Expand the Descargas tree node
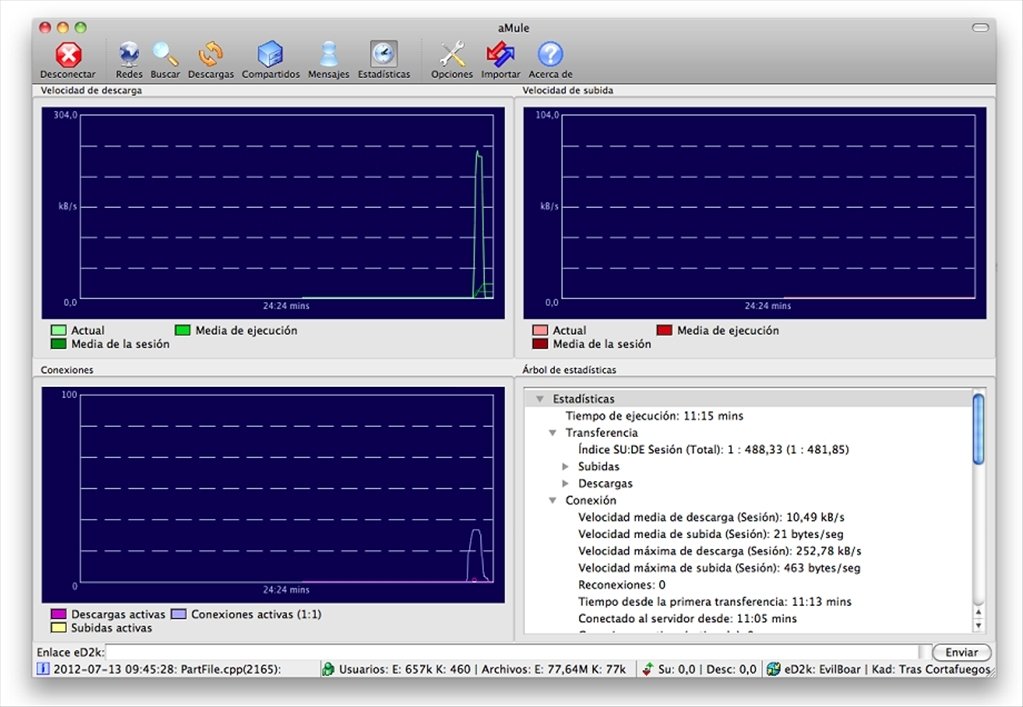 tap(566, 483)
